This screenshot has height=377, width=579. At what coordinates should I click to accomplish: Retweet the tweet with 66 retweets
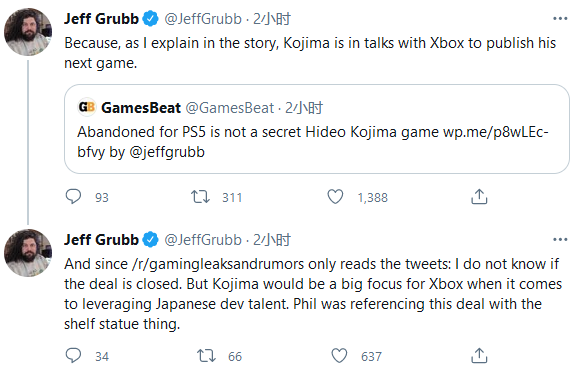coord(206,356)
